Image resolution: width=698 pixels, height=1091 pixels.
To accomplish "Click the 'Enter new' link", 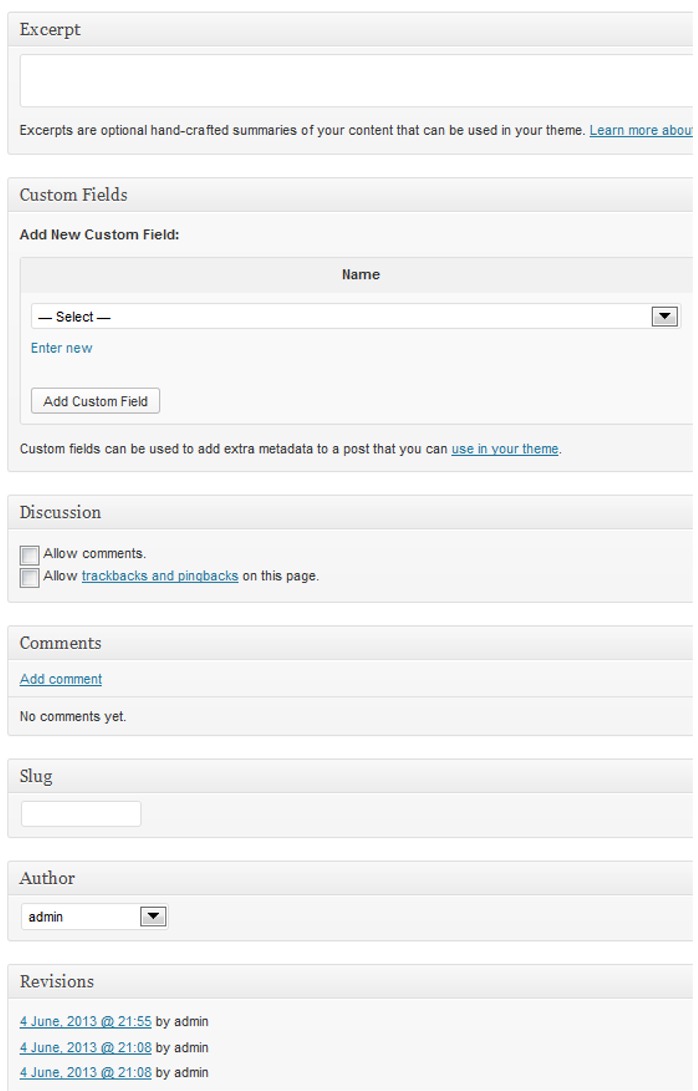I will pyautogui.click(x=61, y=348).
